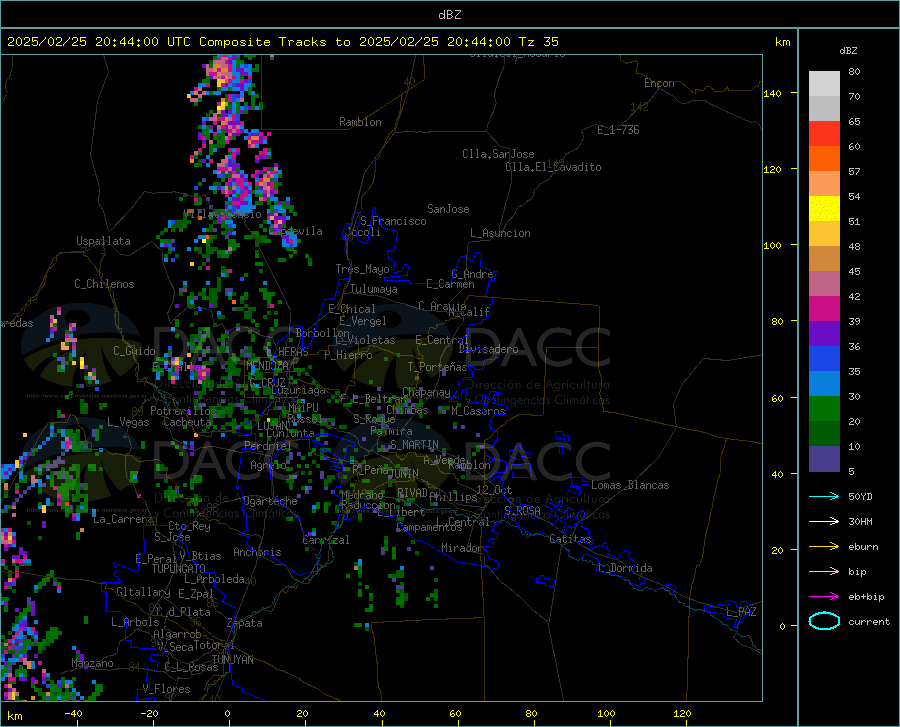This screenshot has width=900, height=727.
Task: Click the cyan 'current' ellipse legend icon
Action: point(824,621)
